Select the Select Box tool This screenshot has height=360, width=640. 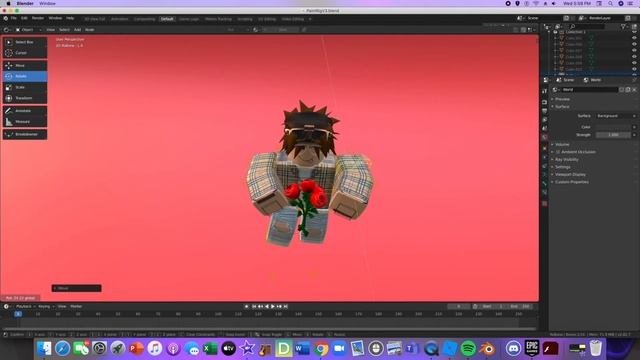(x=25, y=42)
